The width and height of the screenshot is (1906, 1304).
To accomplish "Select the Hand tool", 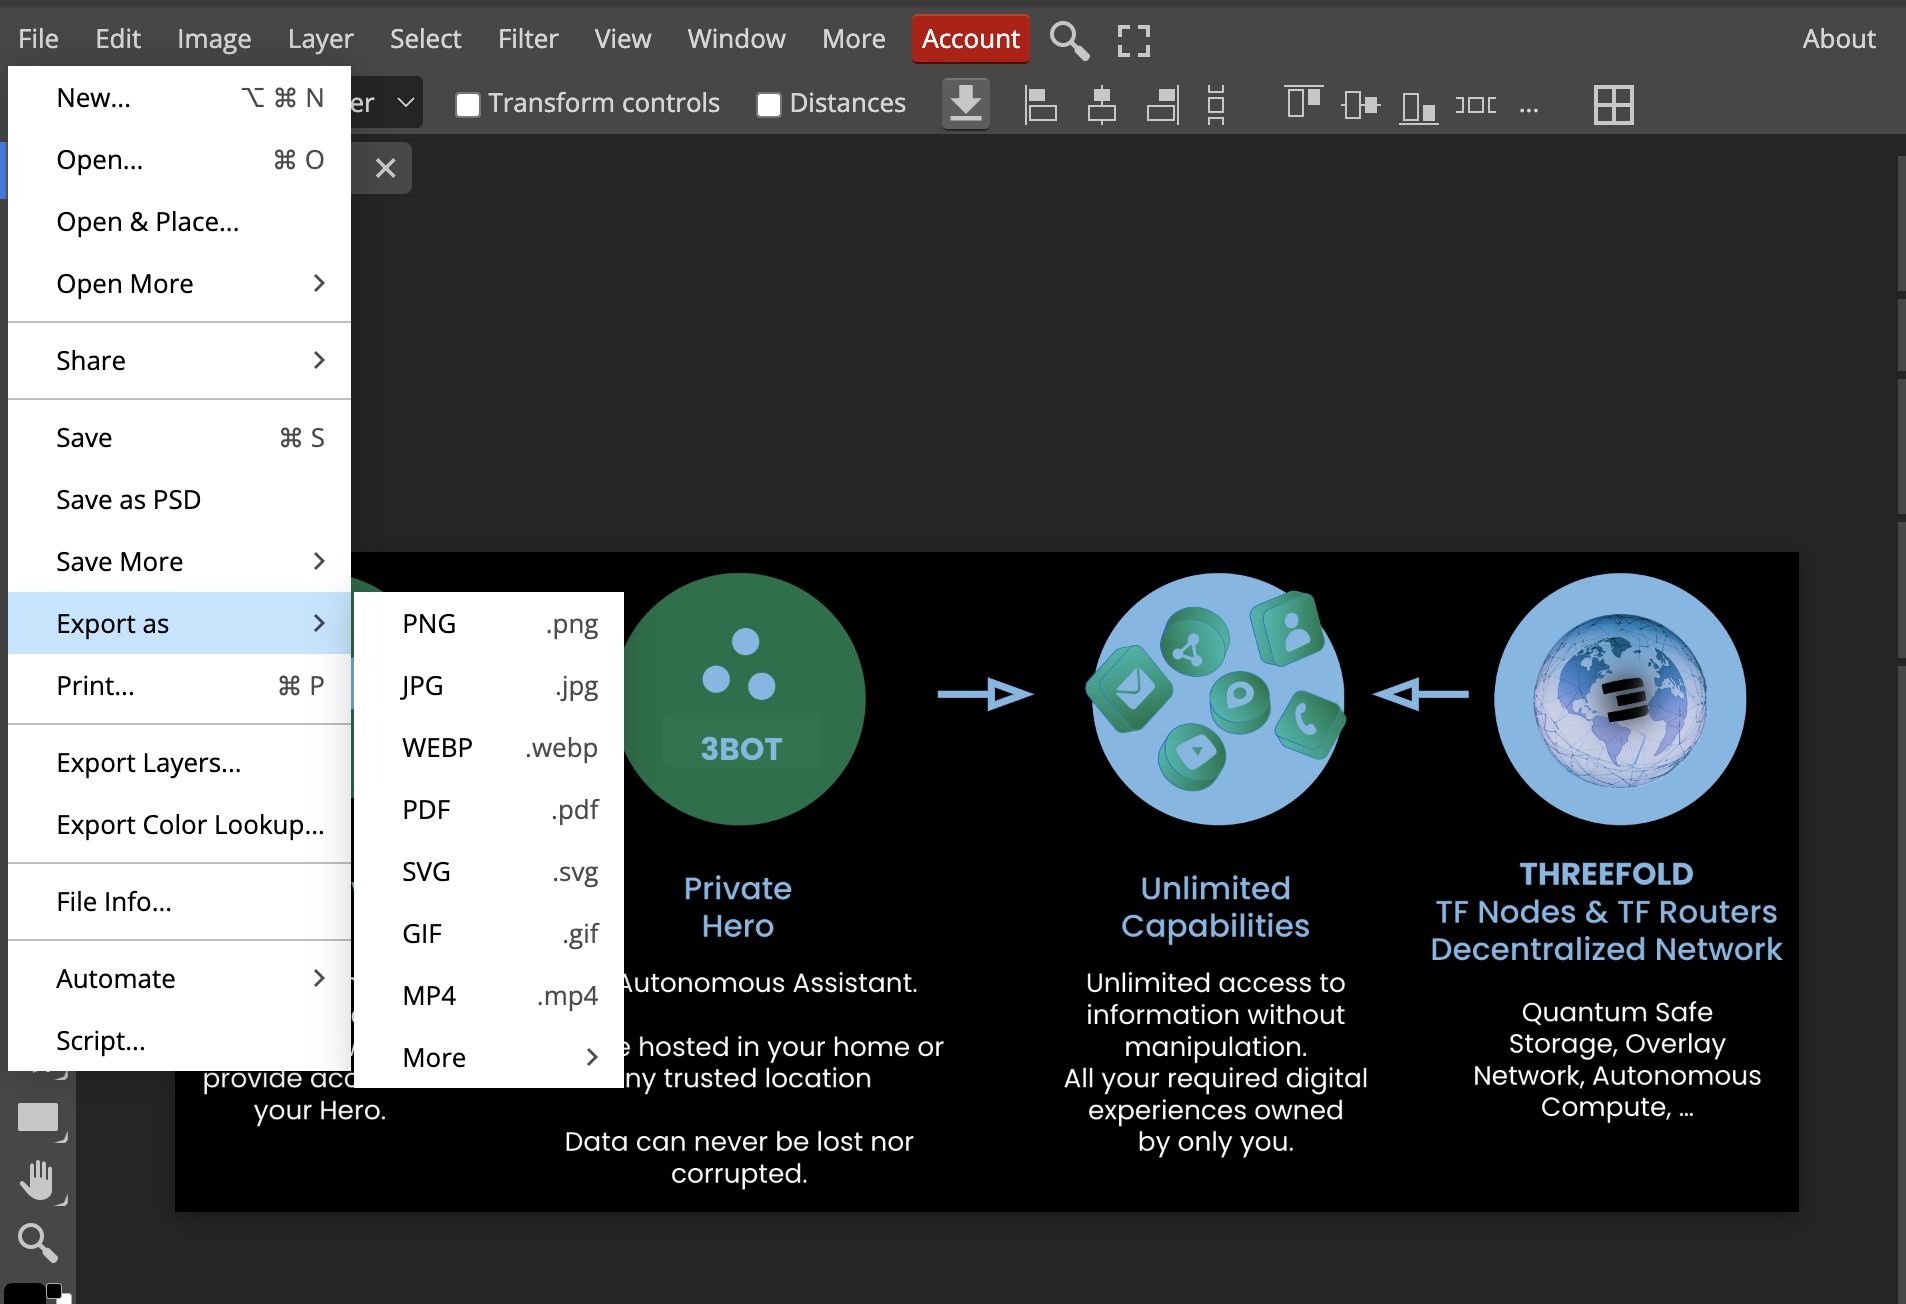I will [x=38, y=1180].
